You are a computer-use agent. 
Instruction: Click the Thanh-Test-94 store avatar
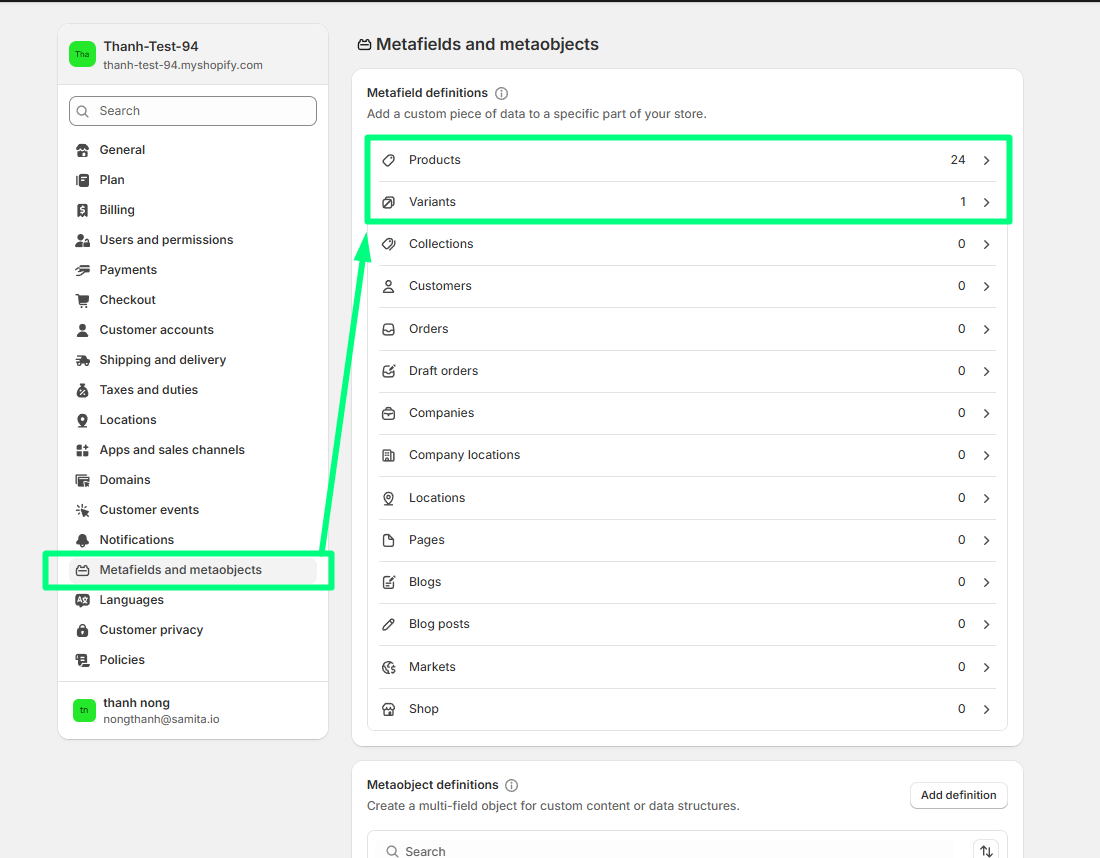[82, 55]
